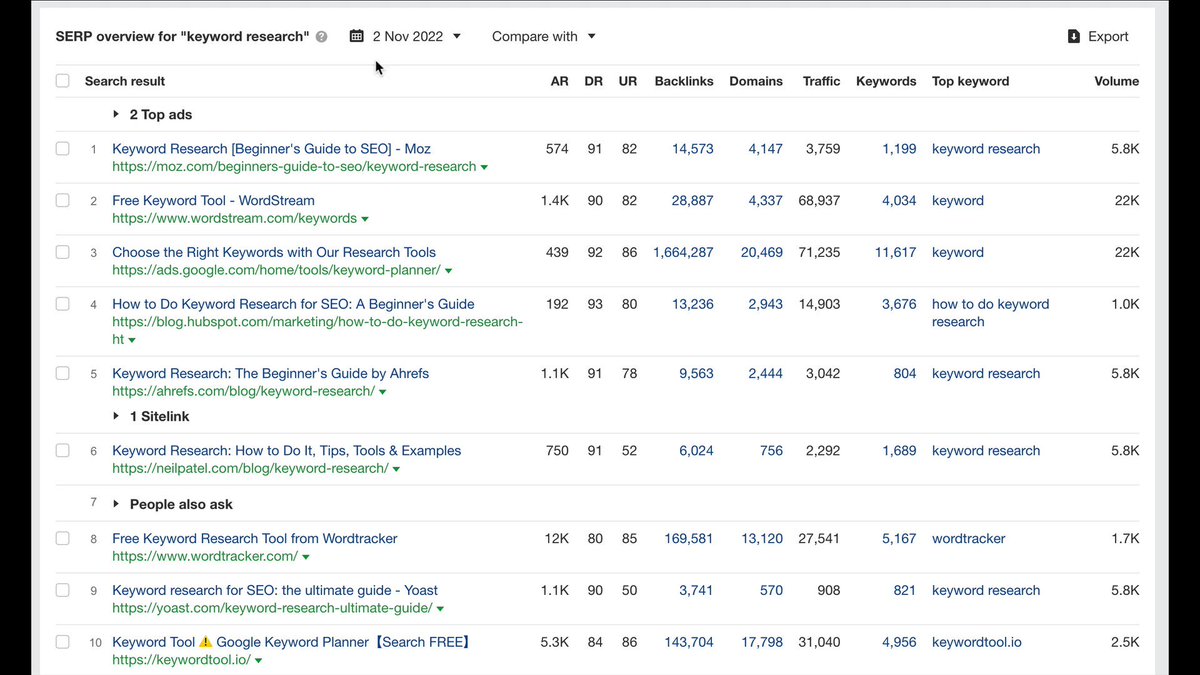Open Choose the Right Keywords title link
The image size is (1200, 675).
(x=274, y=253)
